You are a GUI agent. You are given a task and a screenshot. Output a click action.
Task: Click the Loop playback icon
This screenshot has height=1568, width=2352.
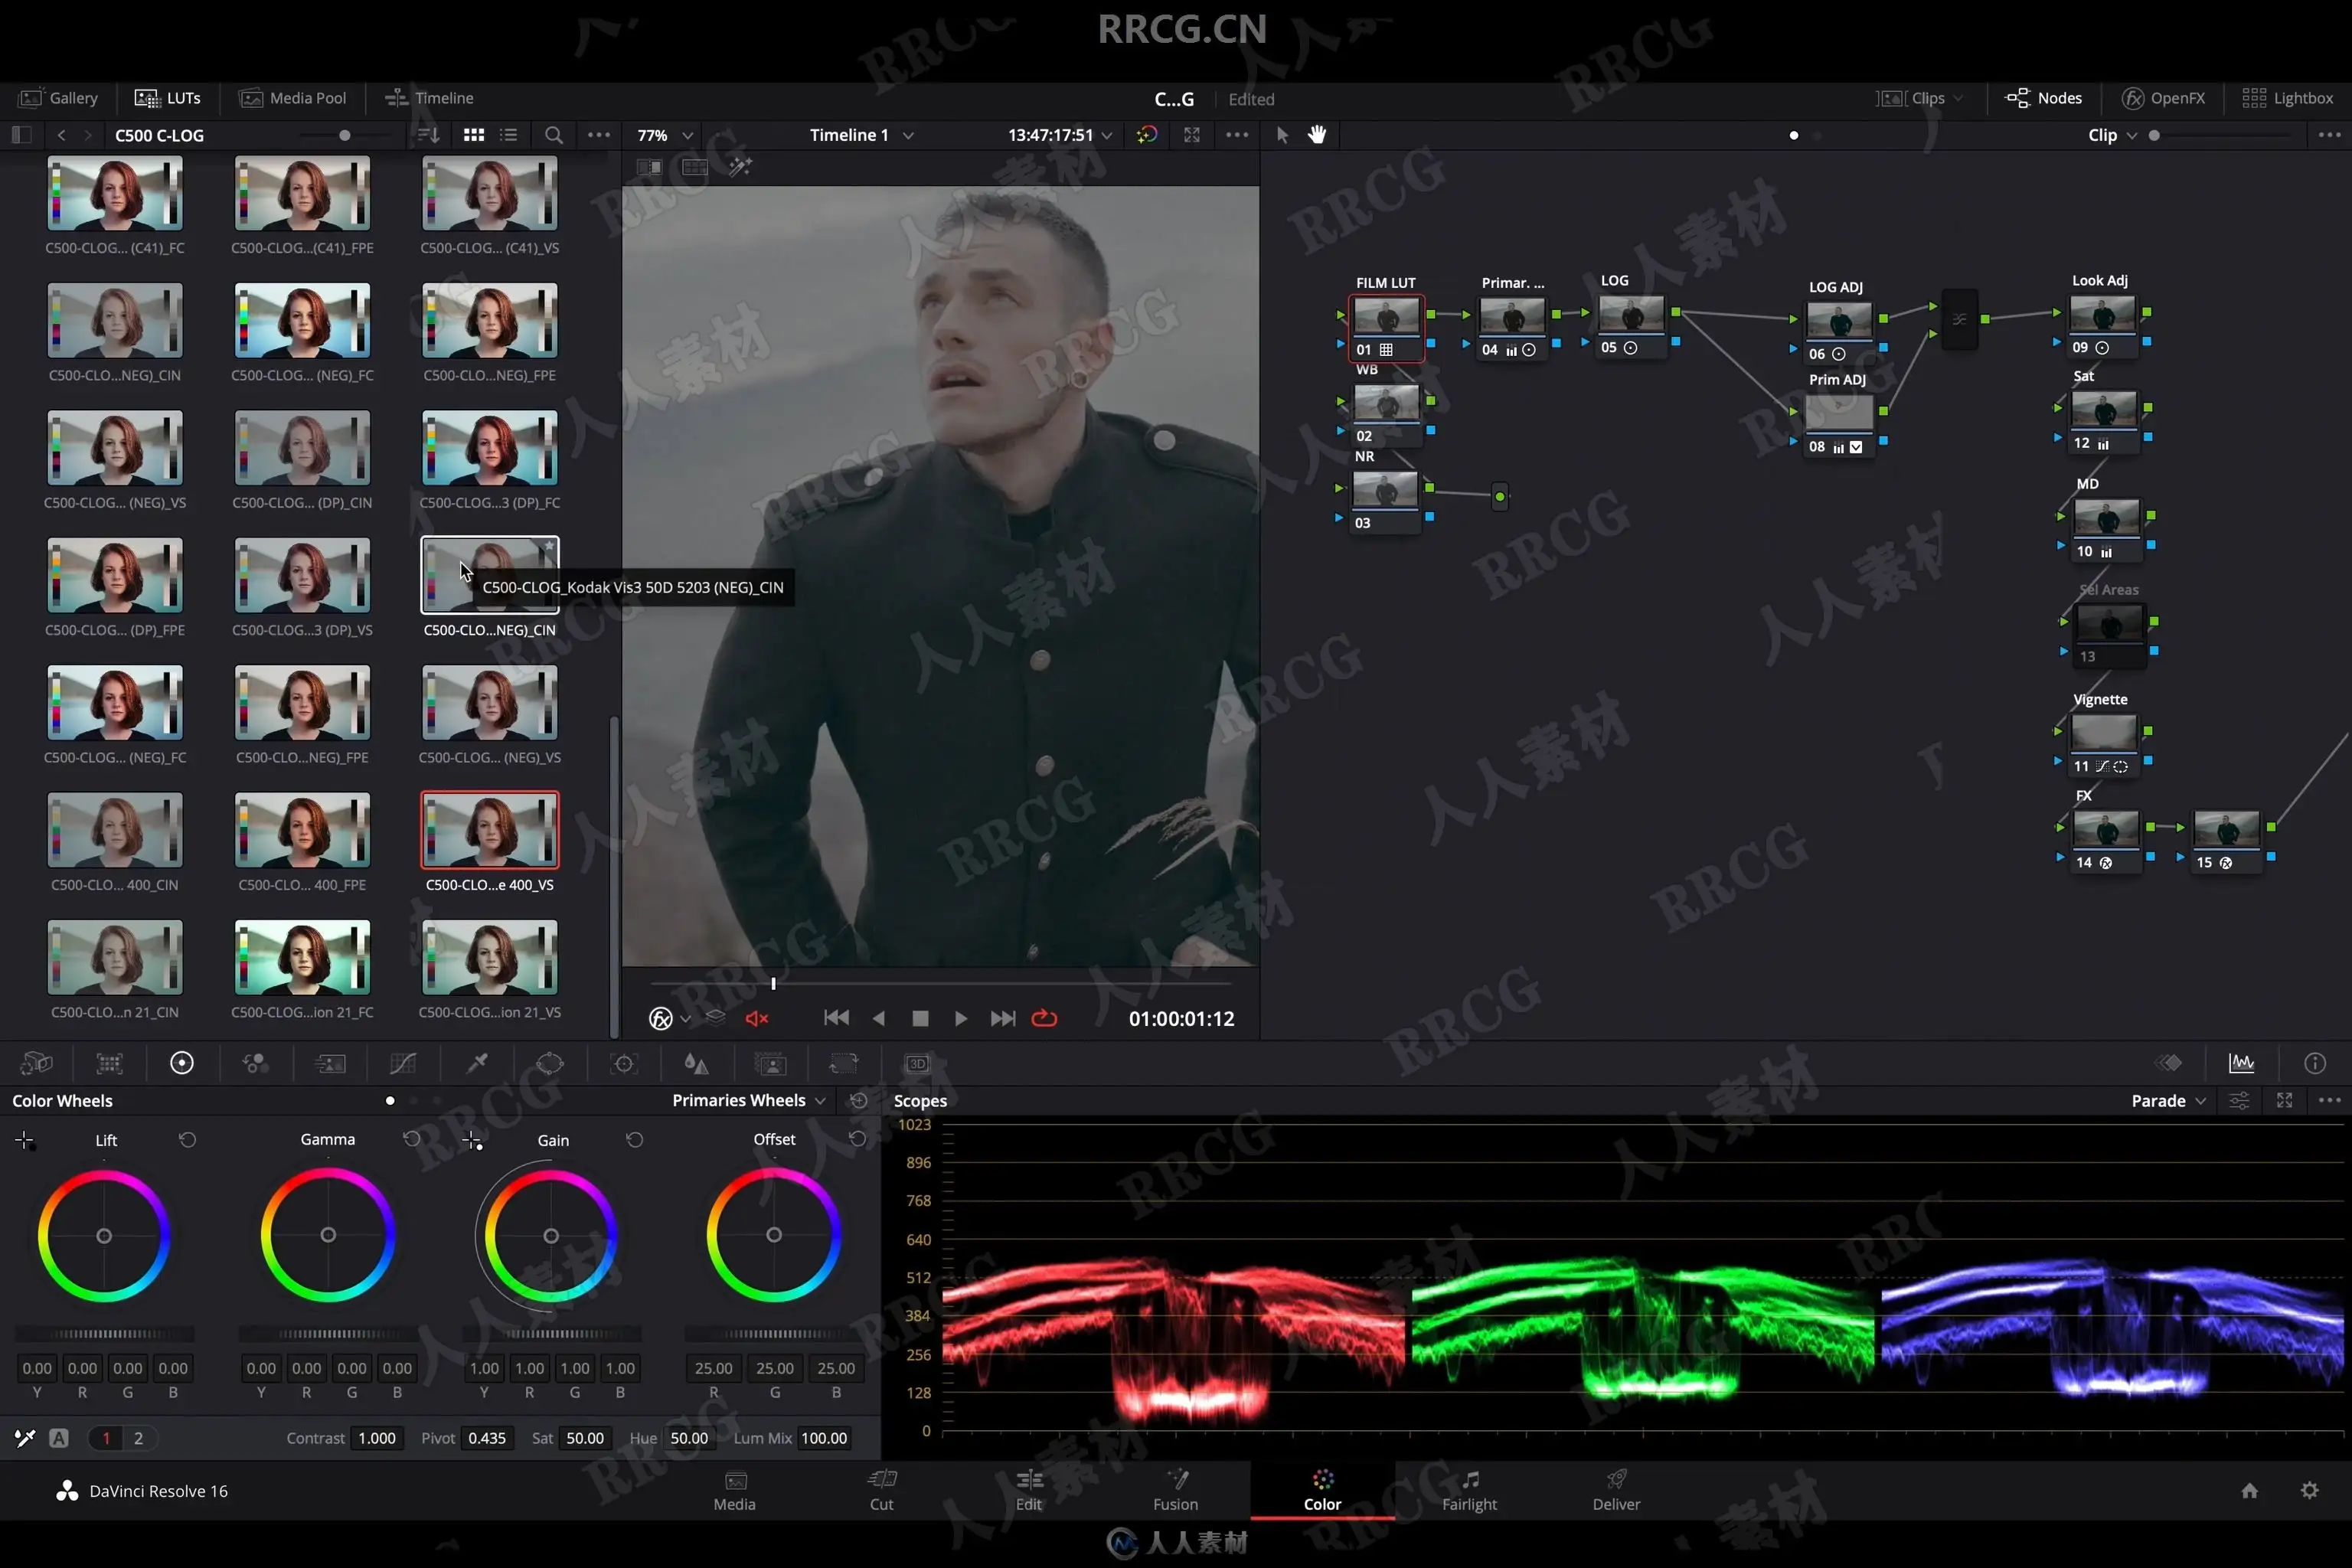1044,1018
